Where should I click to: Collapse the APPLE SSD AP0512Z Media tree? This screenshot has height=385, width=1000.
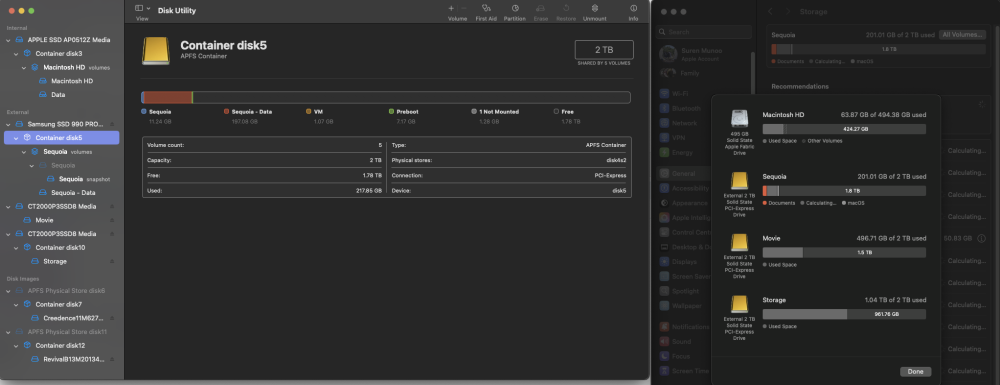click(x=8, y=40)
